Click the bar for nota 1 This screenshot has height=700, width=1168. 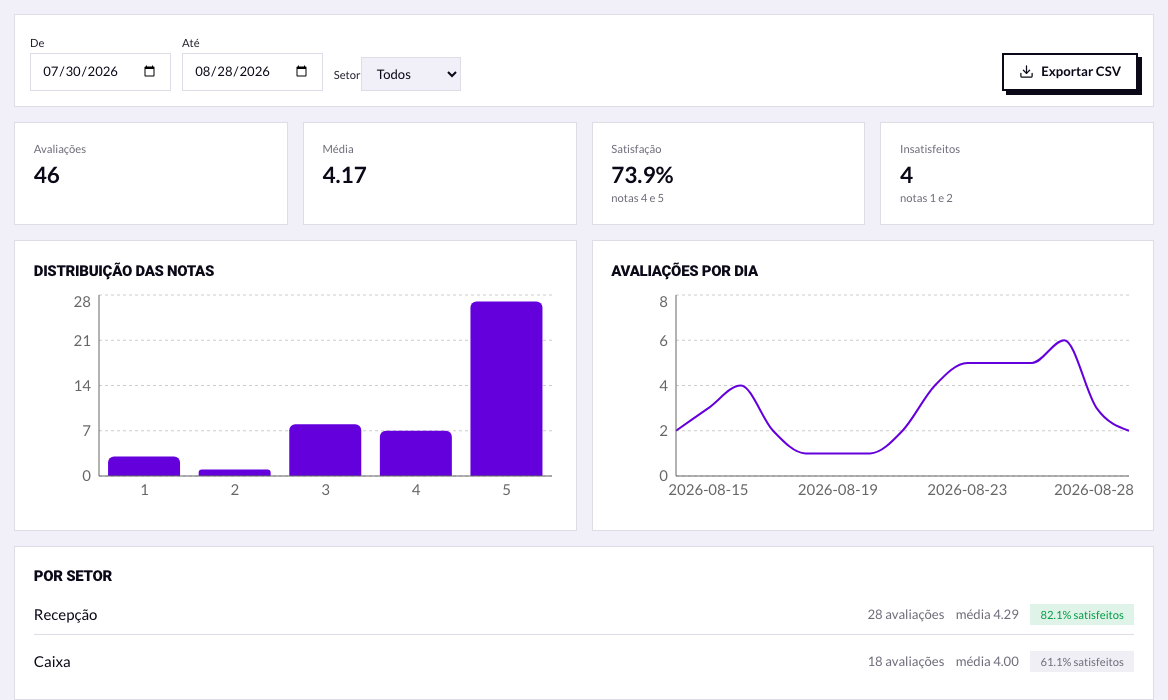pos(145,466)
